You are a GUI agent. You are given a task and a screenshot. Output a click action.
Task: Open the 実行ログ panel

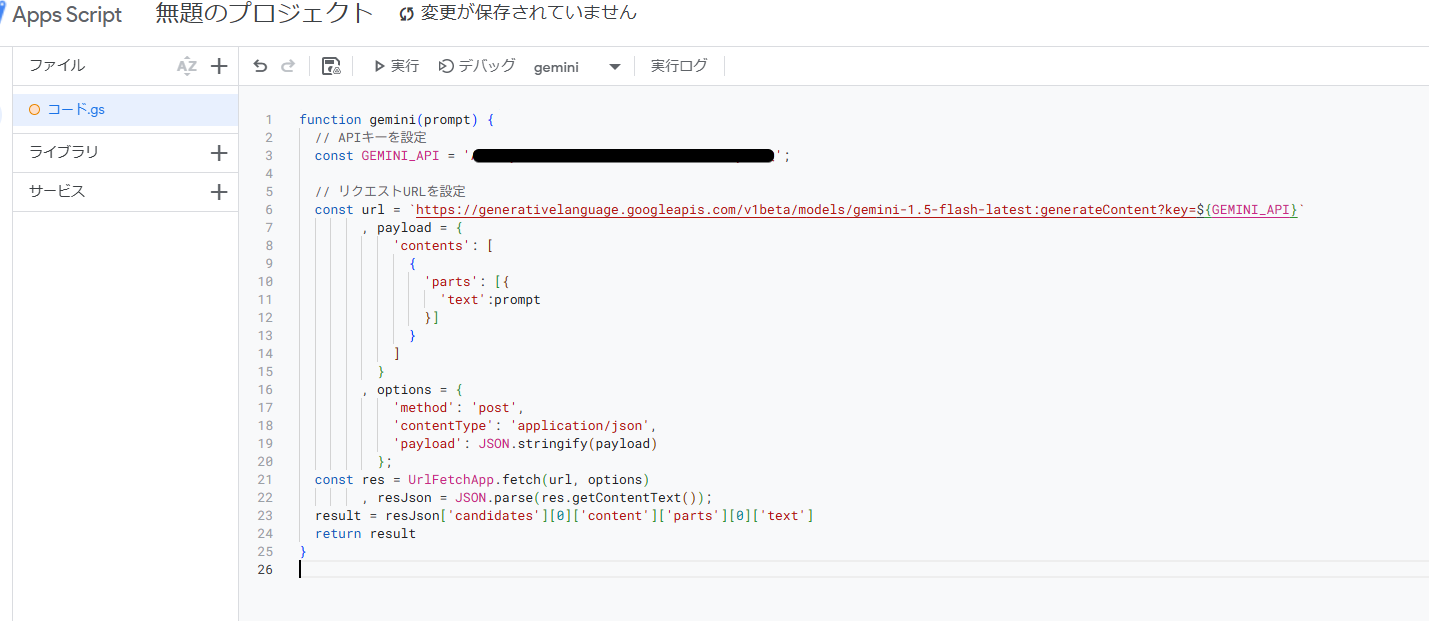click(679, 65)
